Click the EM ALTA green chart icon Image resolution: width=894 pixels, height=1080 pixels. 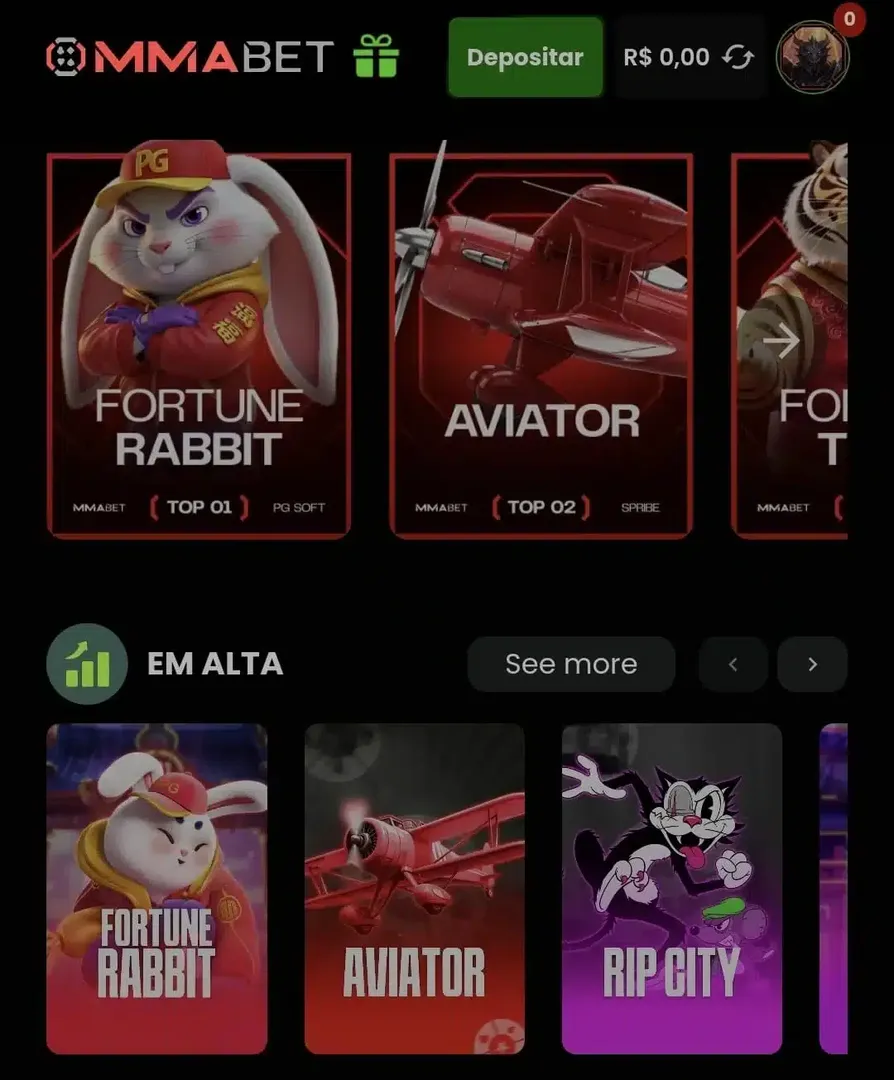pos(87,664)
